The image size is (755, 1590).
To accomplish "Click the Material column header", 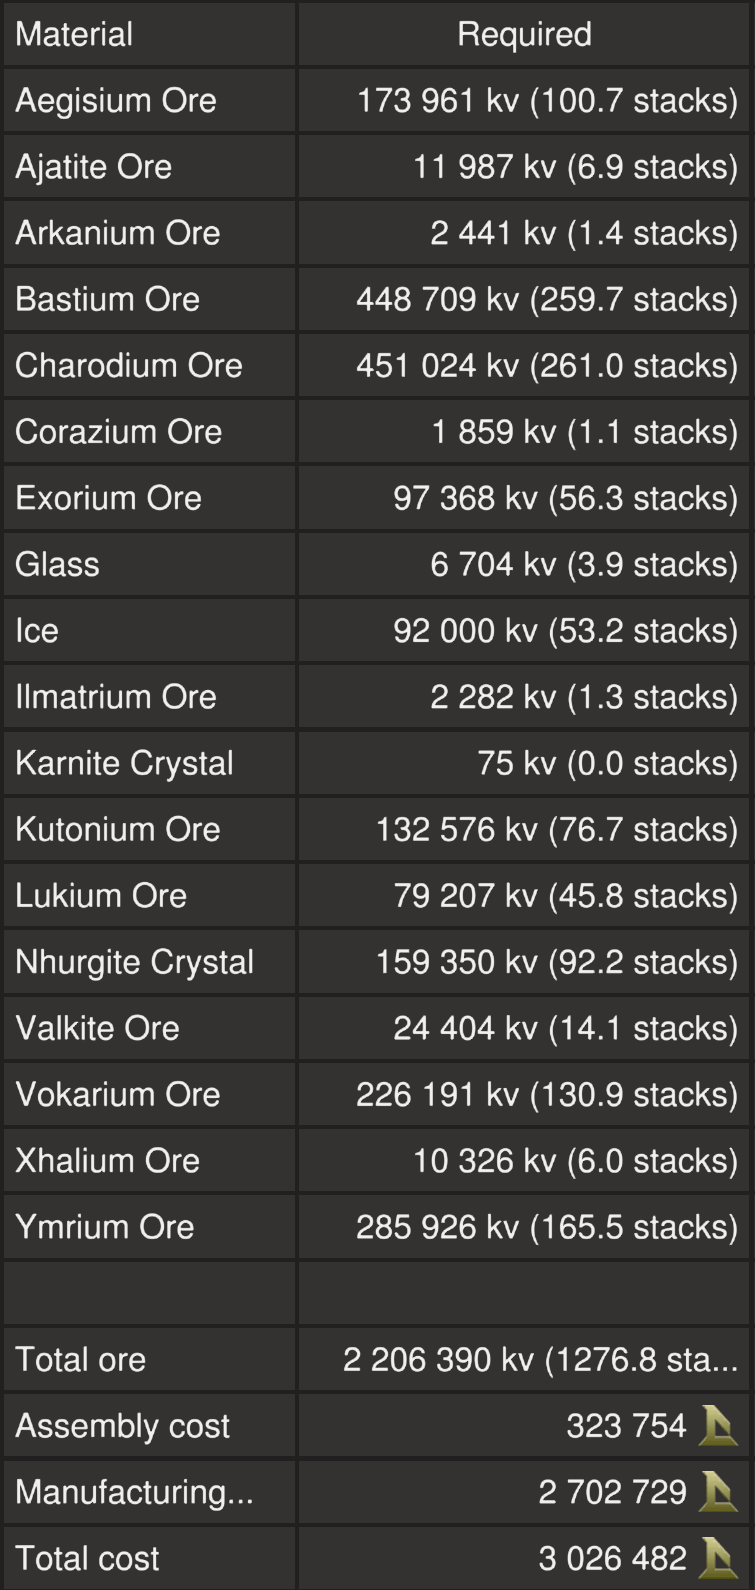I will [x=74, y=34].
